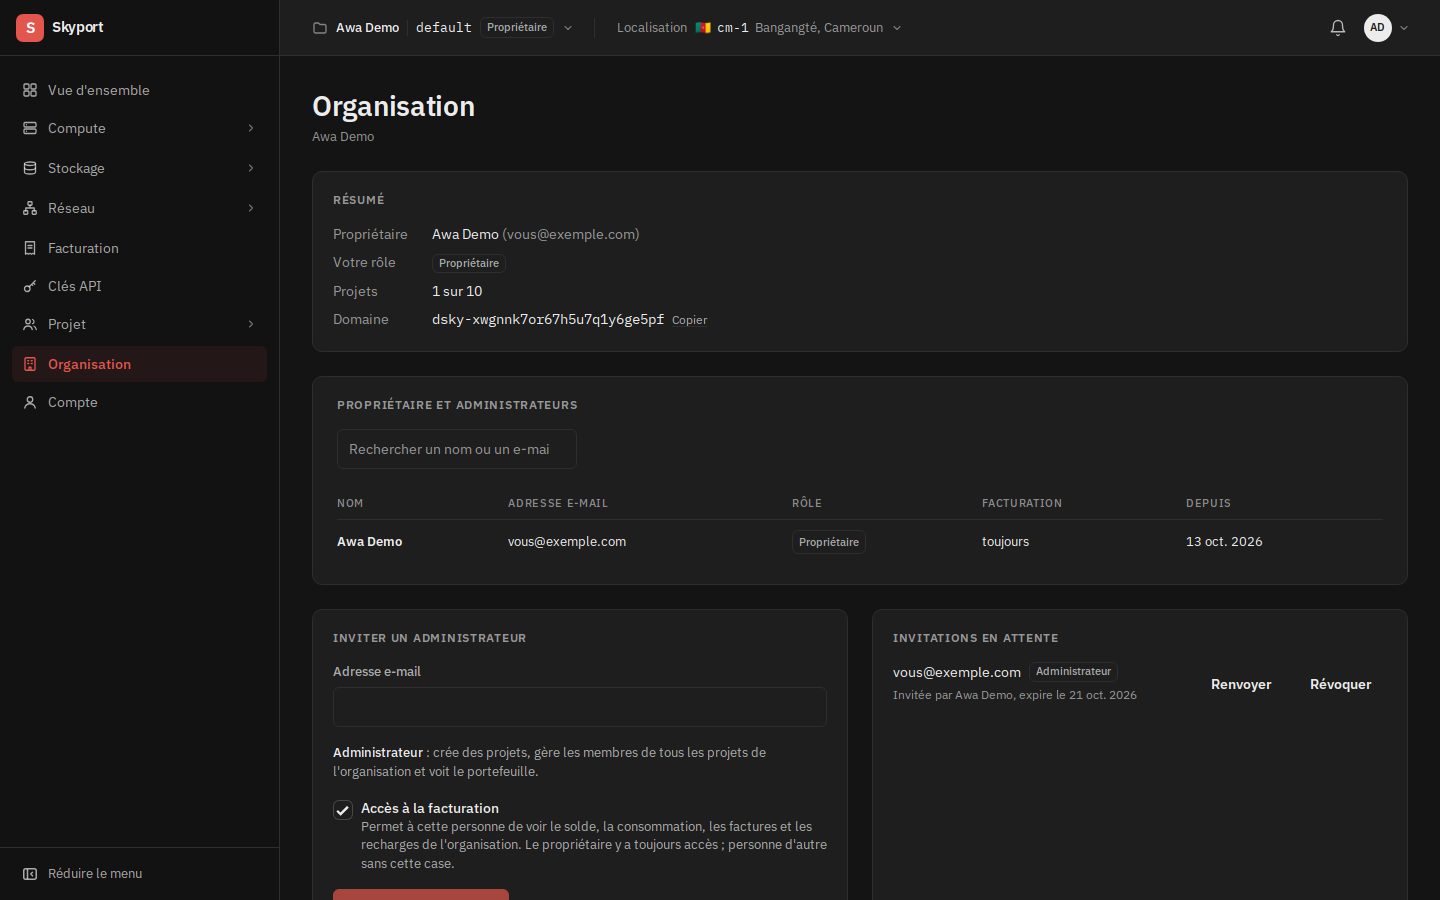Click Renvoyer for the pending invitation
This screenshot has width=1440, height=900.
(1241, 684)
